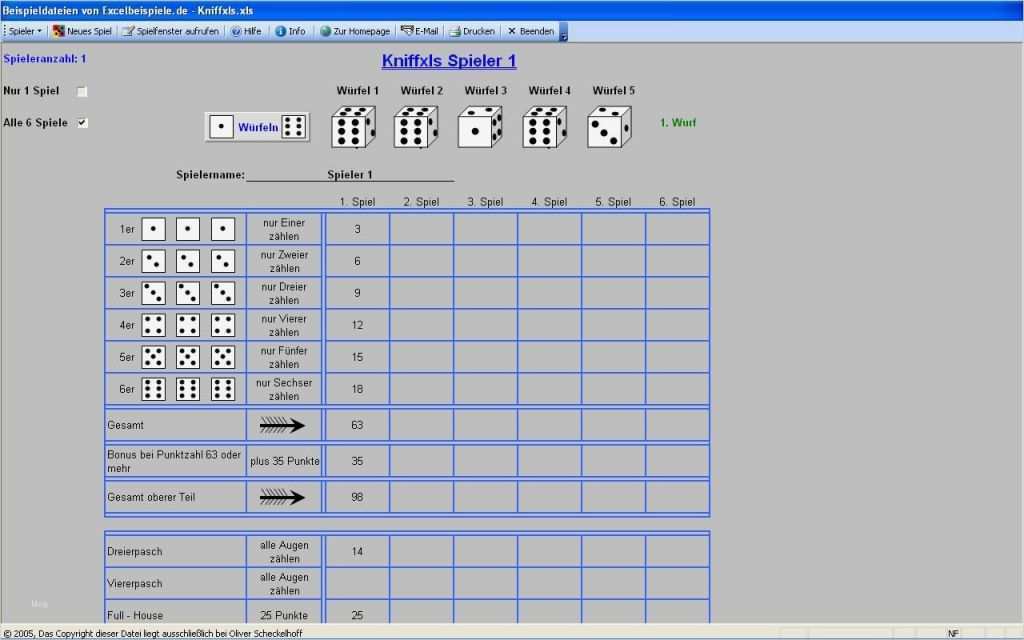Select 1er score cell with value 3

pyautogui.click(x=357, y=229)
